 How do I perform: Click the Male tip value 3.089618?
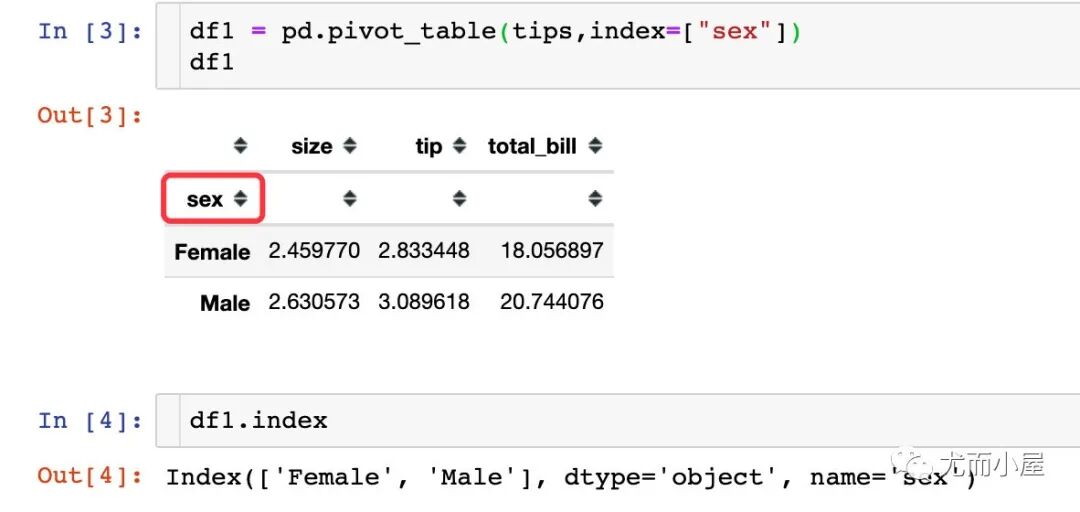(x=424, y=302)
